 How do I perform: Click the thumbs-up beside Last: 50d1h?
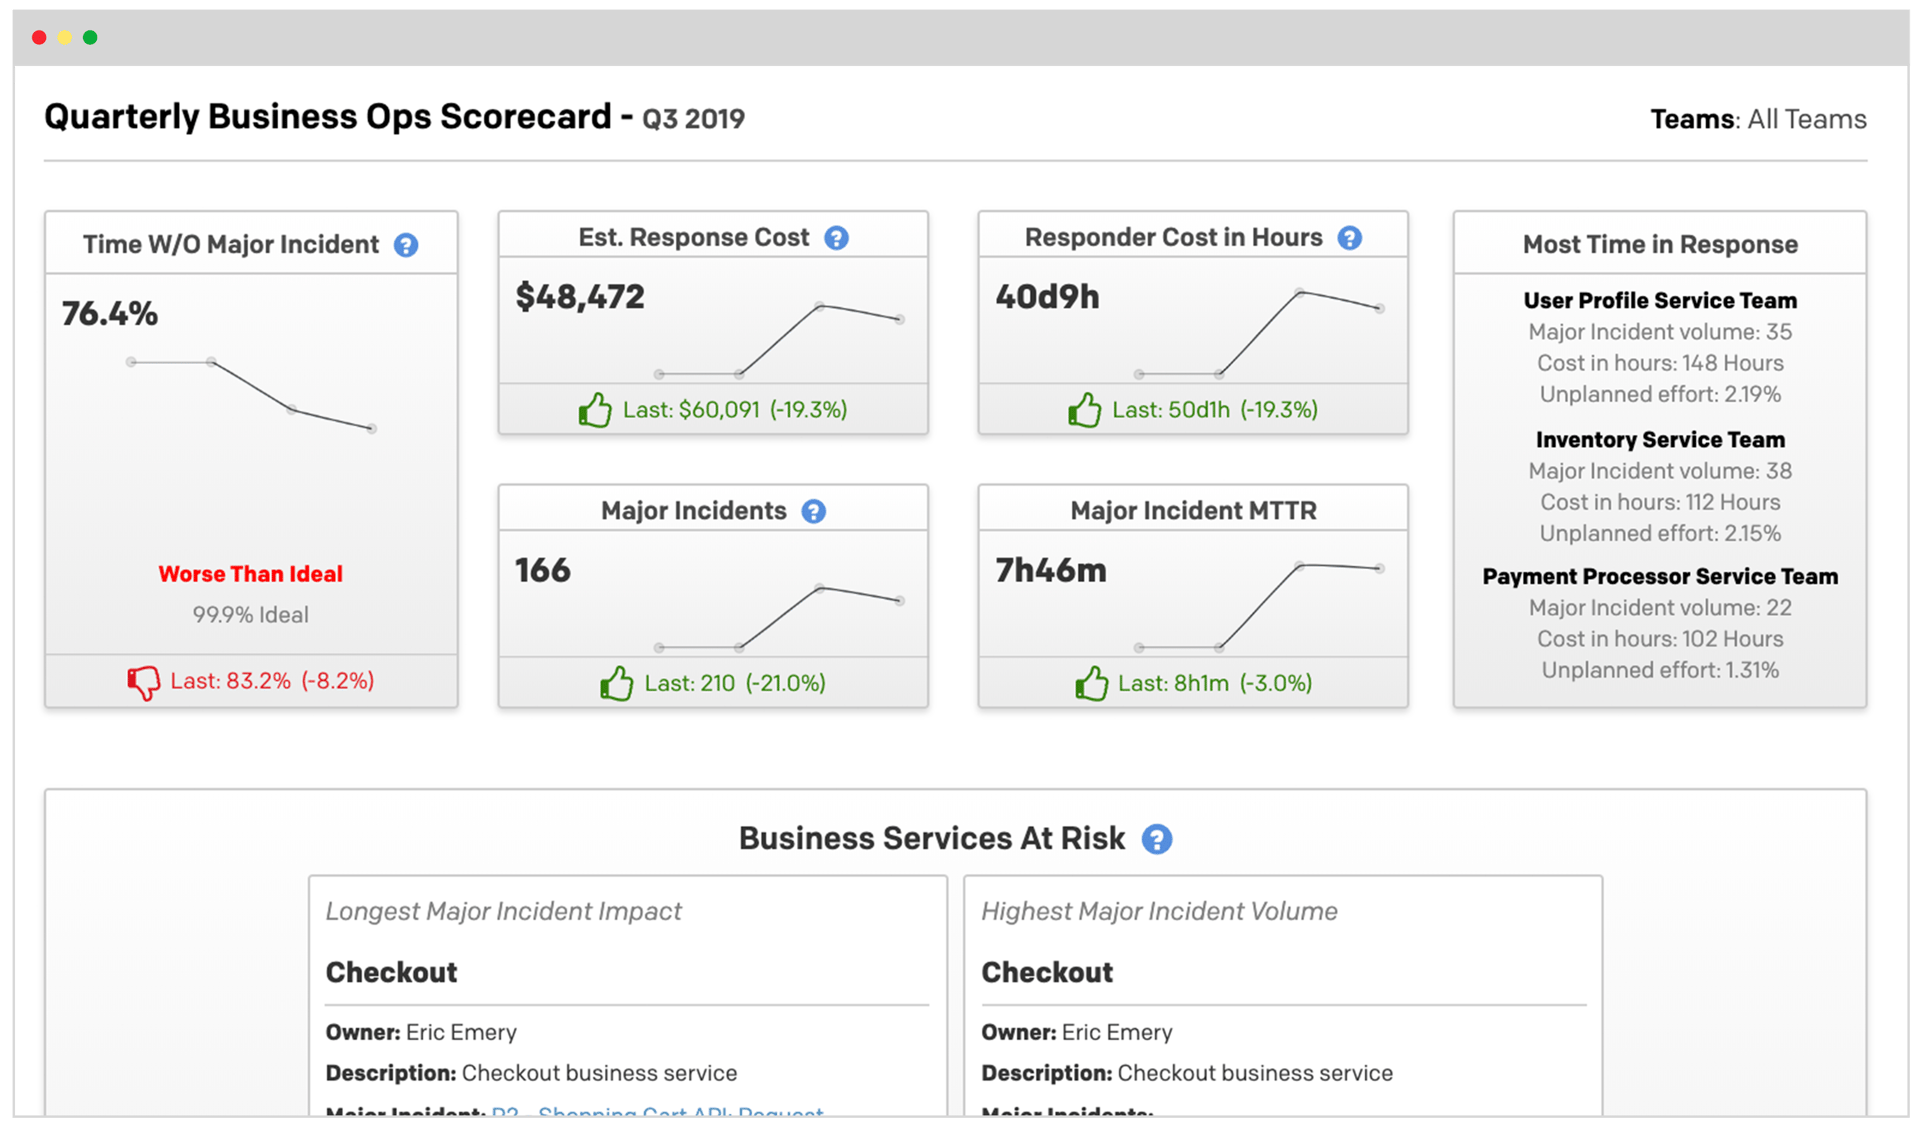(1086, 409)
